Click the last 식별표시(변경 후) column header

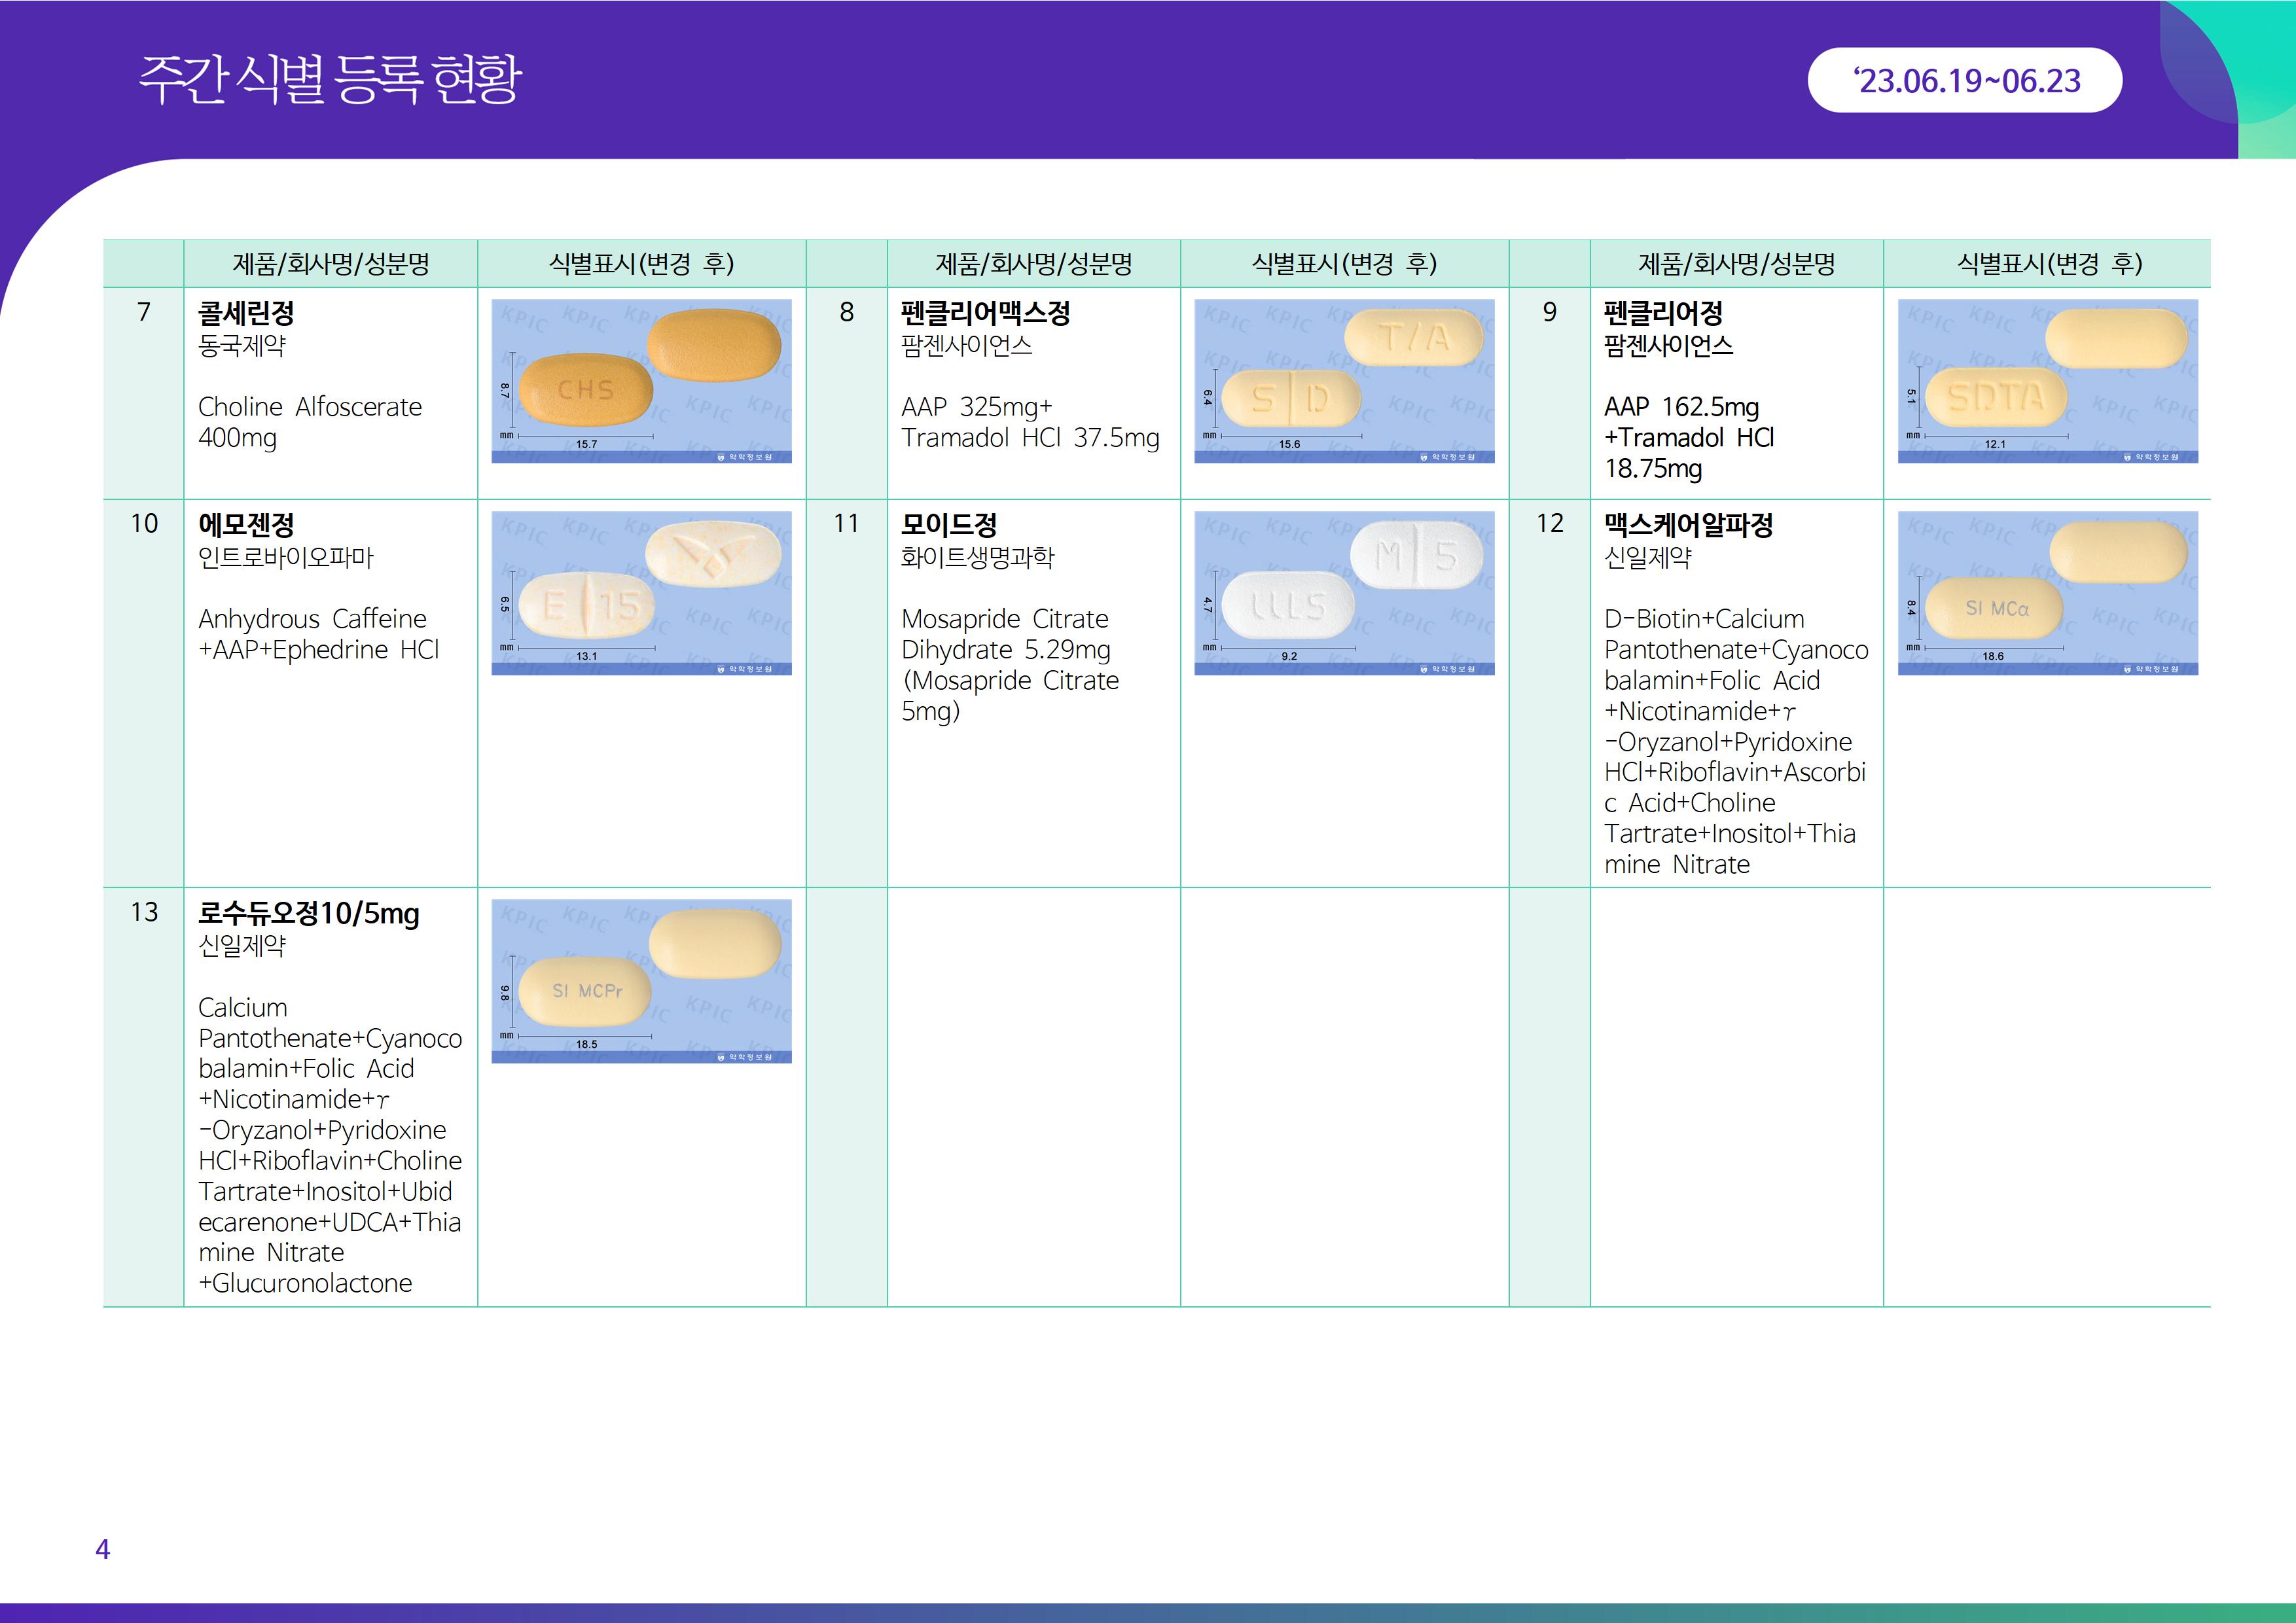[x=2048, y=264]
